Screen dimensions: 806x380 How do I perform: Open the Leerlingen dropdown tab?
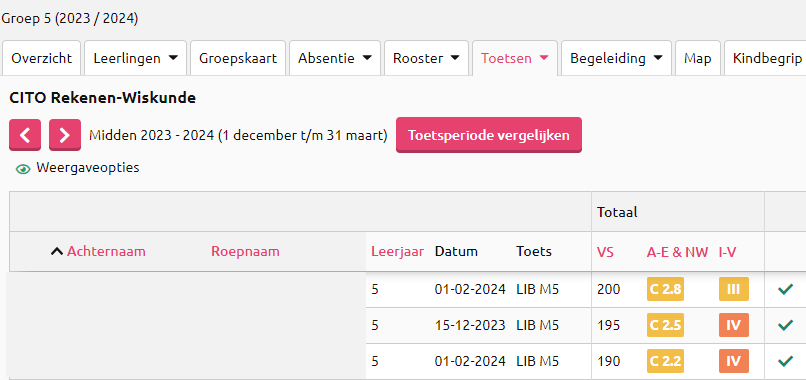click(x=136, y=58)
